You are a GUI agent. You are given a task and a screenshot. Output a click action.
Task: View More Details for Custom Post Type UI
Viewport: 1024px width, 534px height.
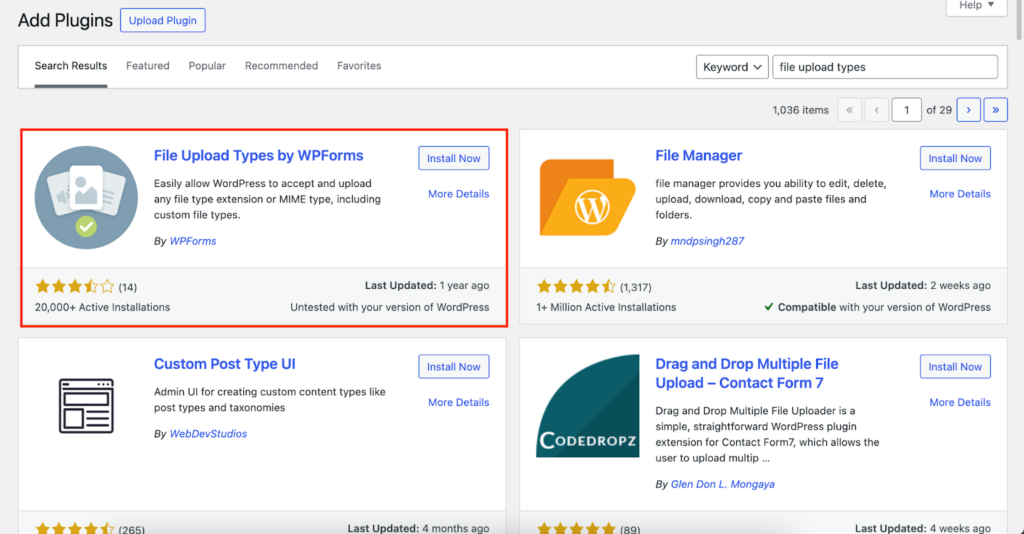point(458,402)
